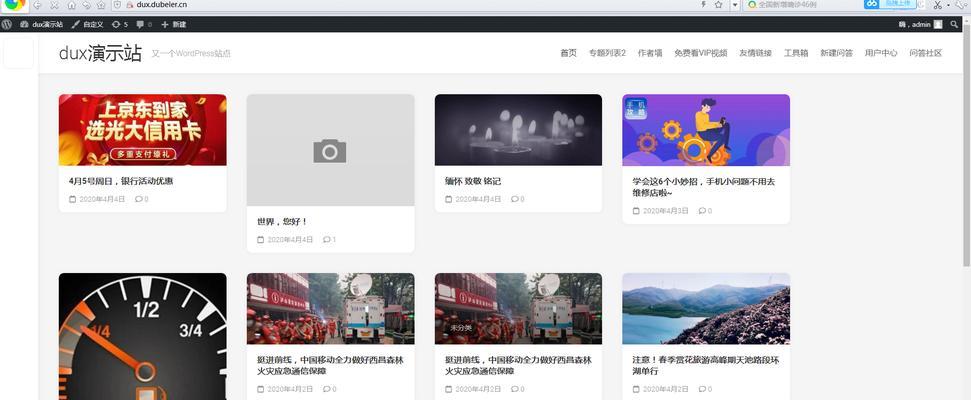Click the browser back arrow
The width and height of the screenshot is (971, 400).
(x=38, y=5)
